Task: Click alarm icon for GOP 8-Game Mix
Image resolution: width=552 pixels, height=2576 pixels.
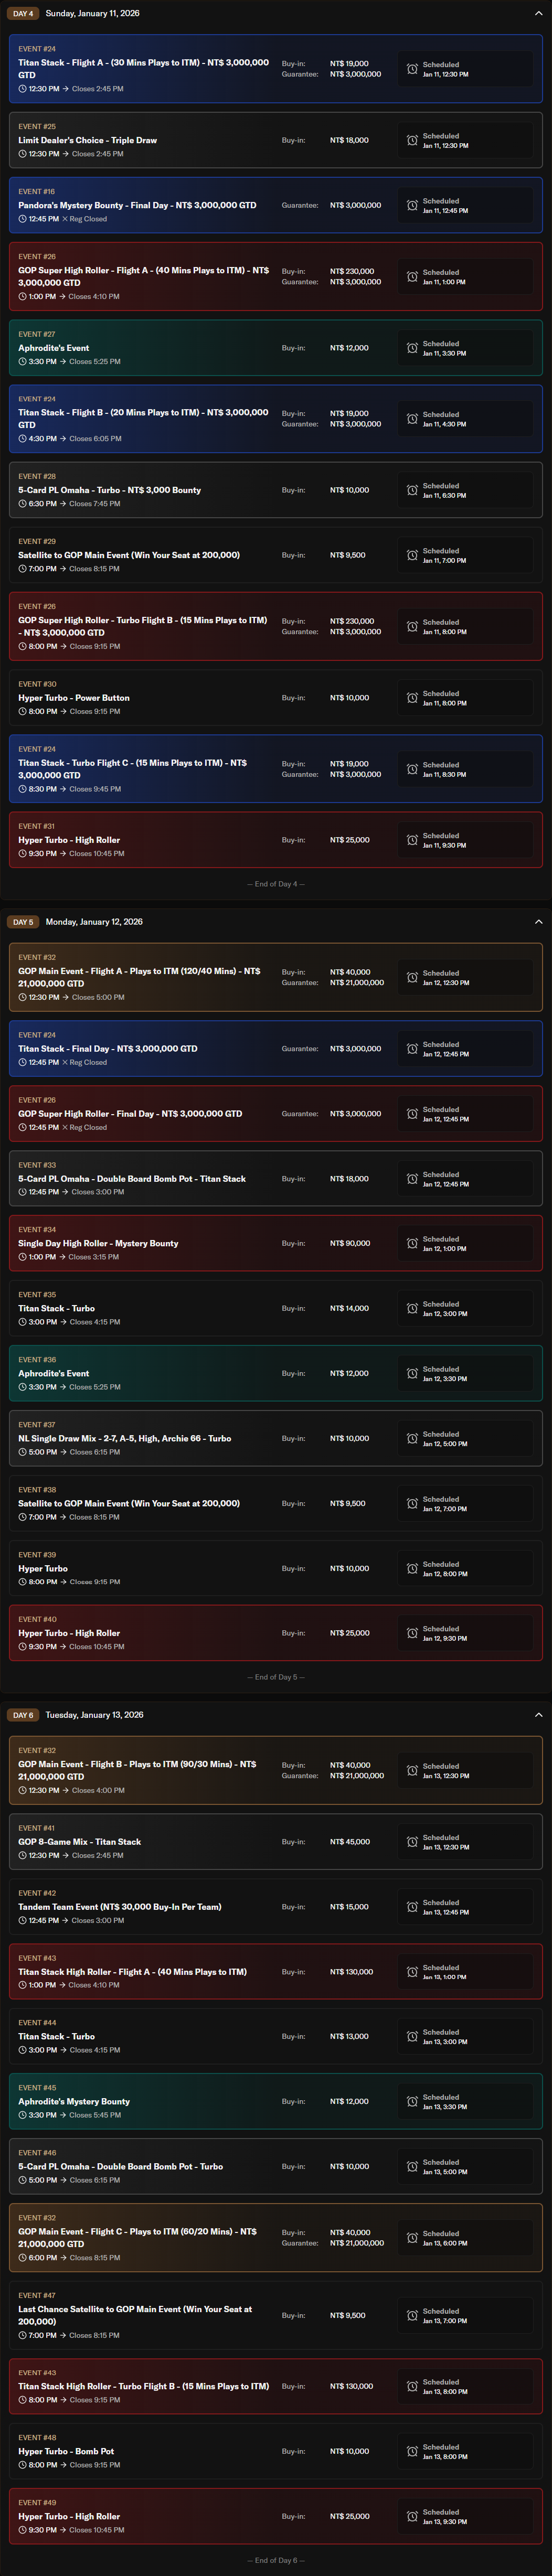Action: tap(412, 1842)
